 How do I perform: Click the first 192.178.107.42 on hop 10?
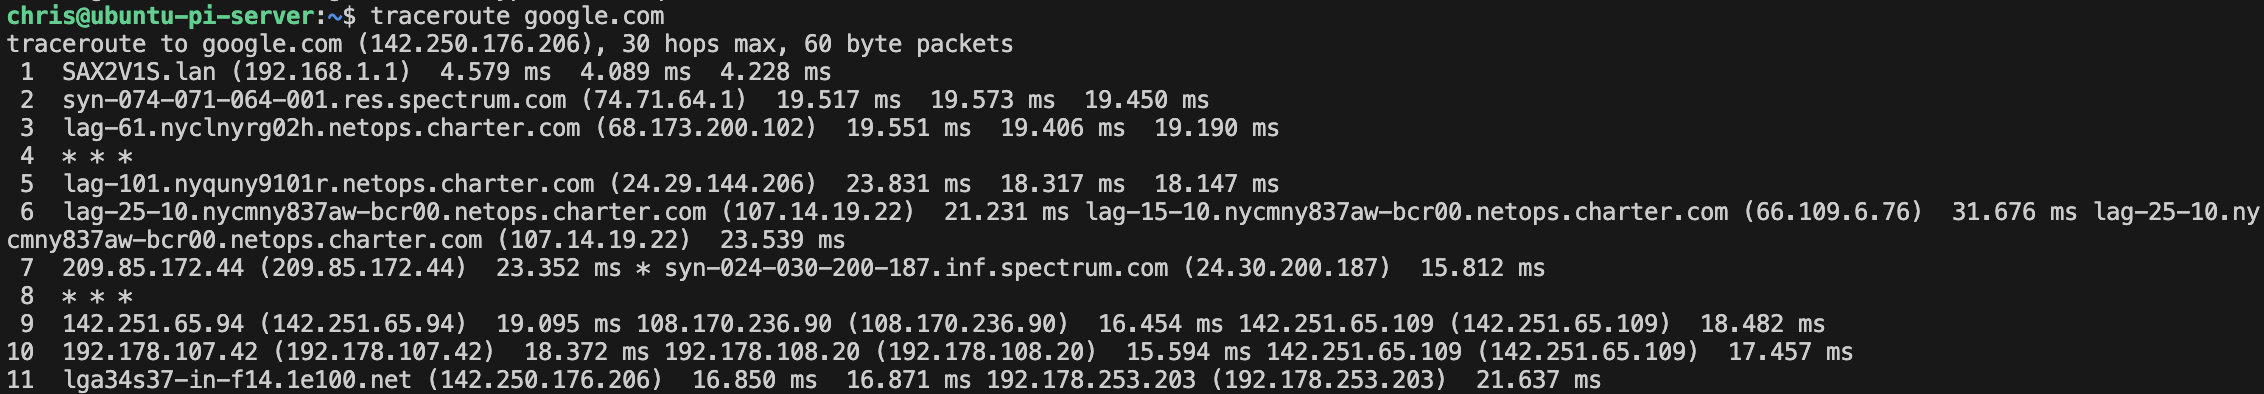(x=160, y=352)
